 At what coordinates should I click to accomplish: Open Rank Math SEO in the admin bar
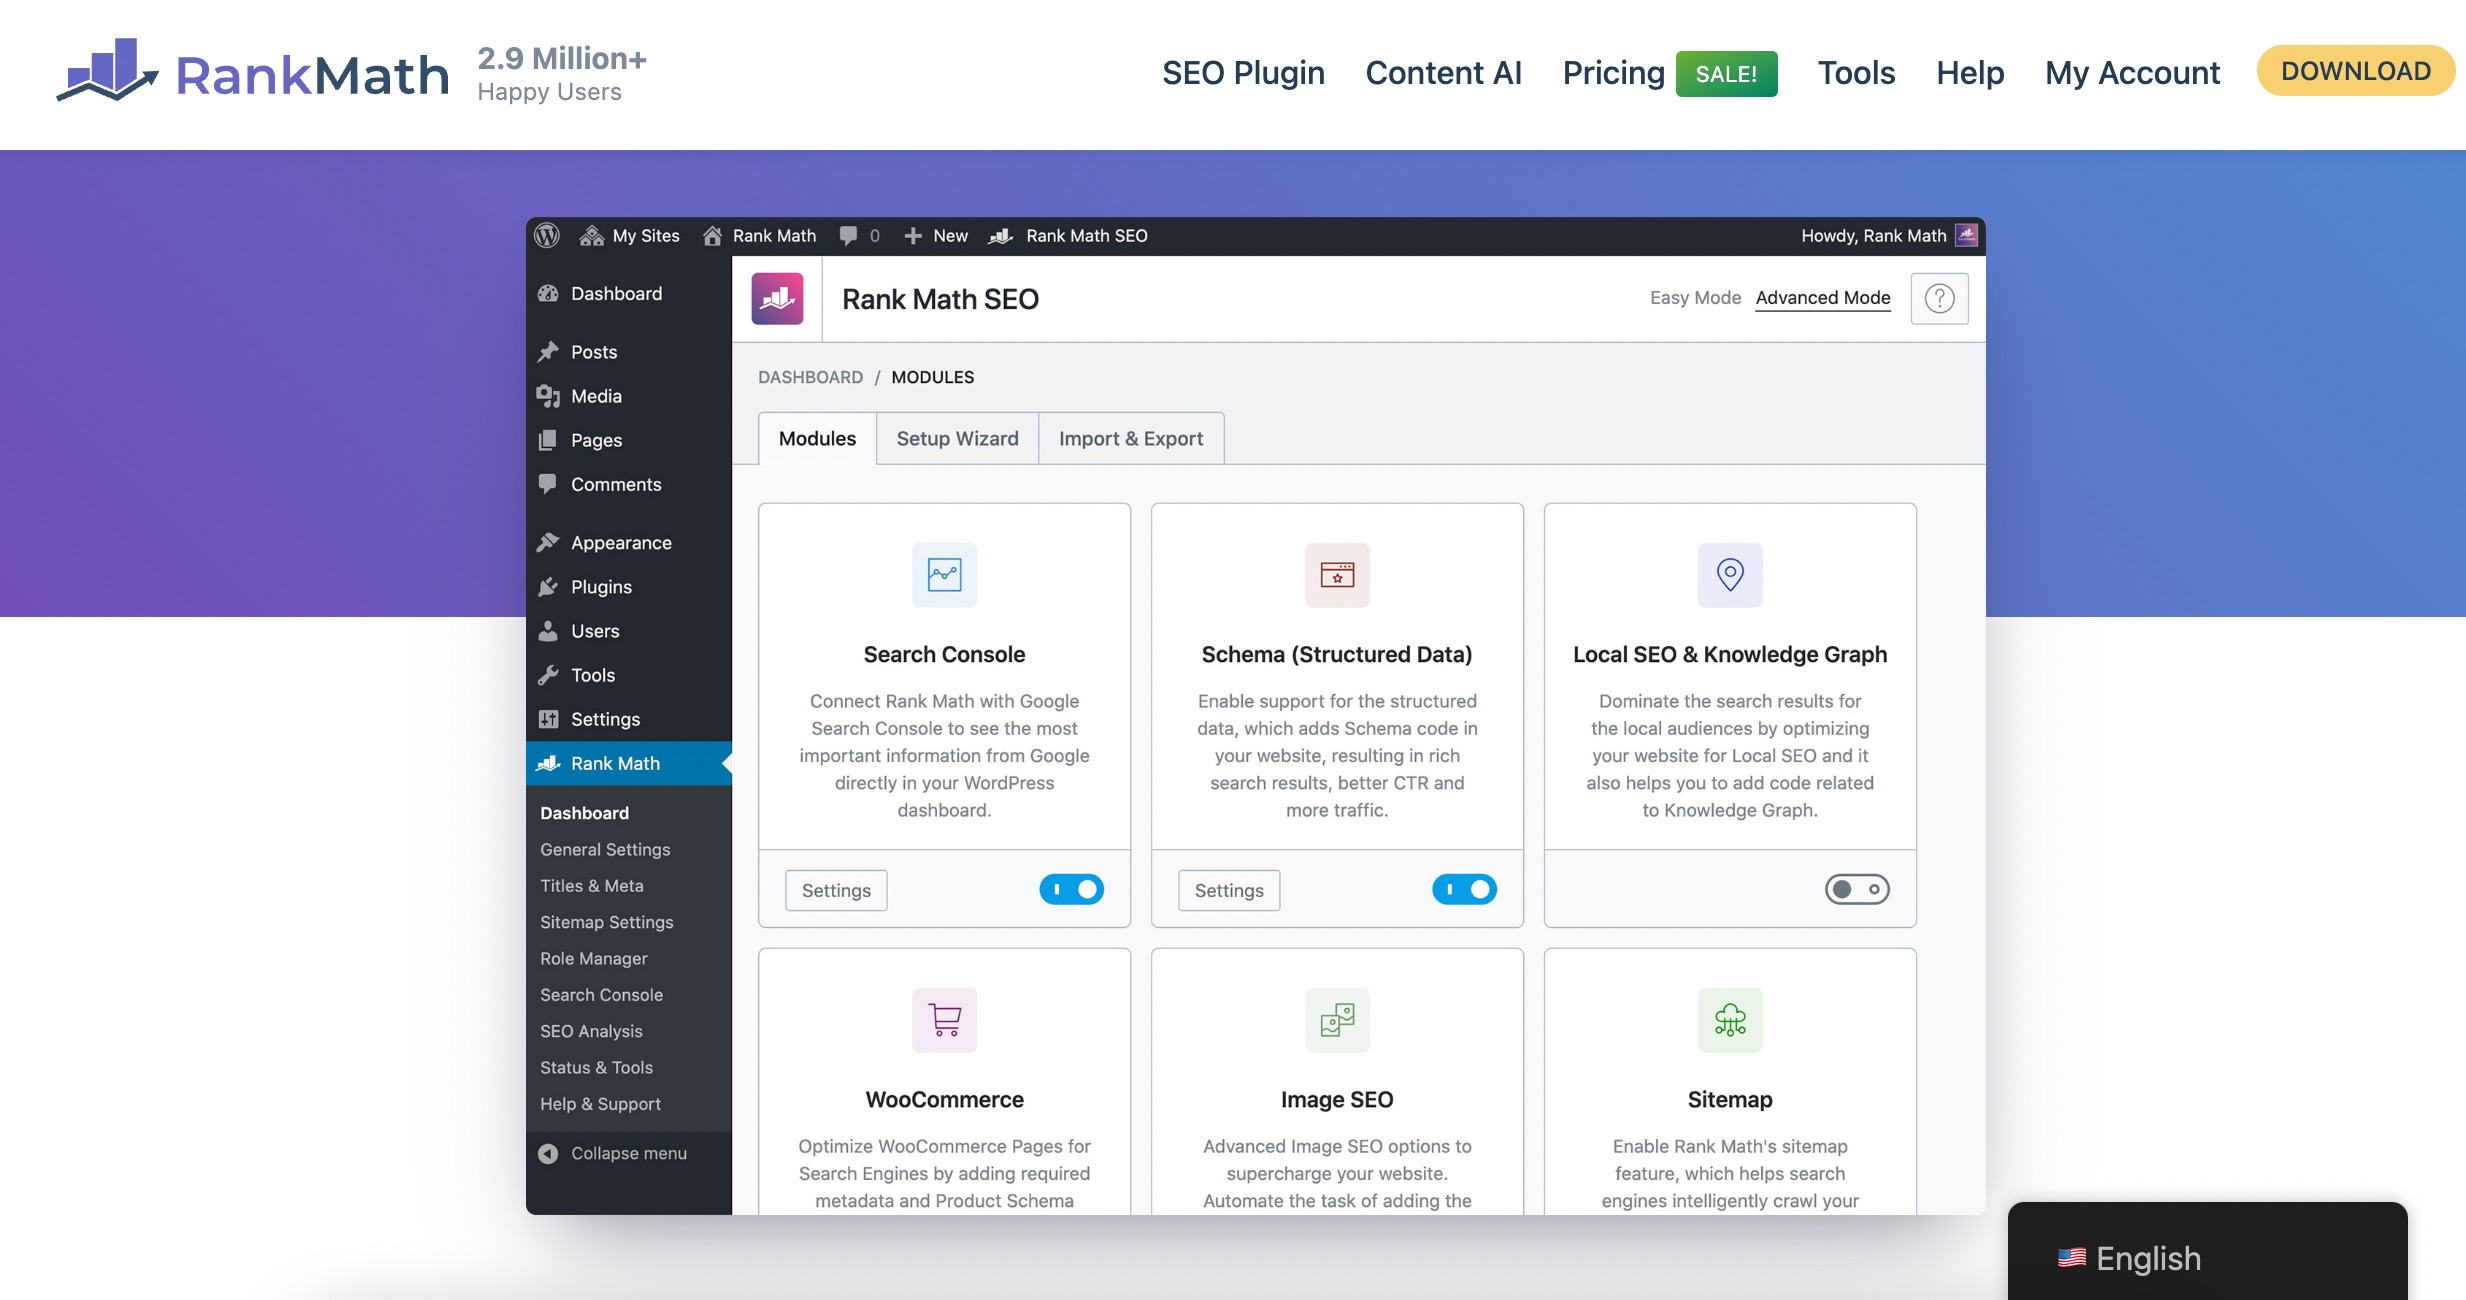click(1068, 236)
